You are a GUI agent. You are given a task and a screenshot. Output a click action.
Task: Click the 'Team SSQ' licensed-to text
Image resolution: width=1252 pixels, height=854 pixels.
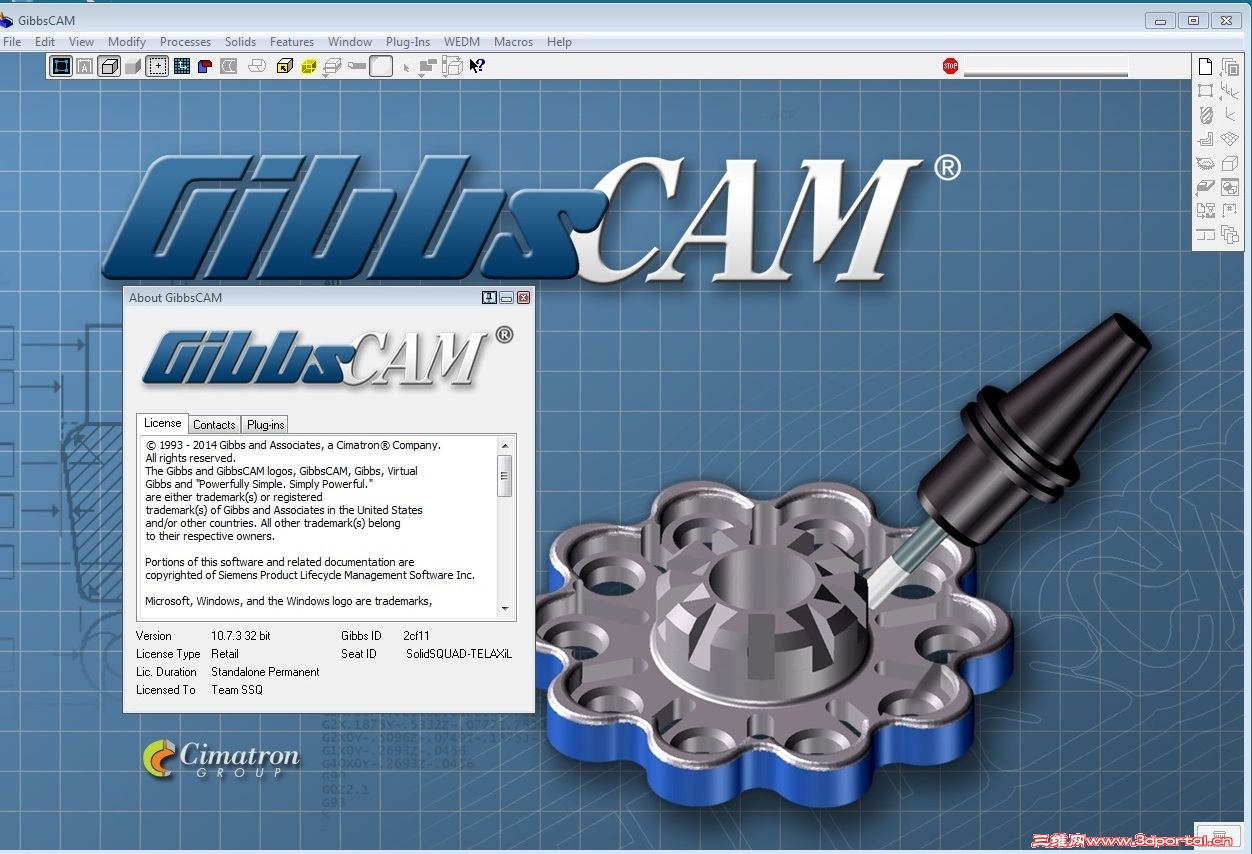pos(237,690)
